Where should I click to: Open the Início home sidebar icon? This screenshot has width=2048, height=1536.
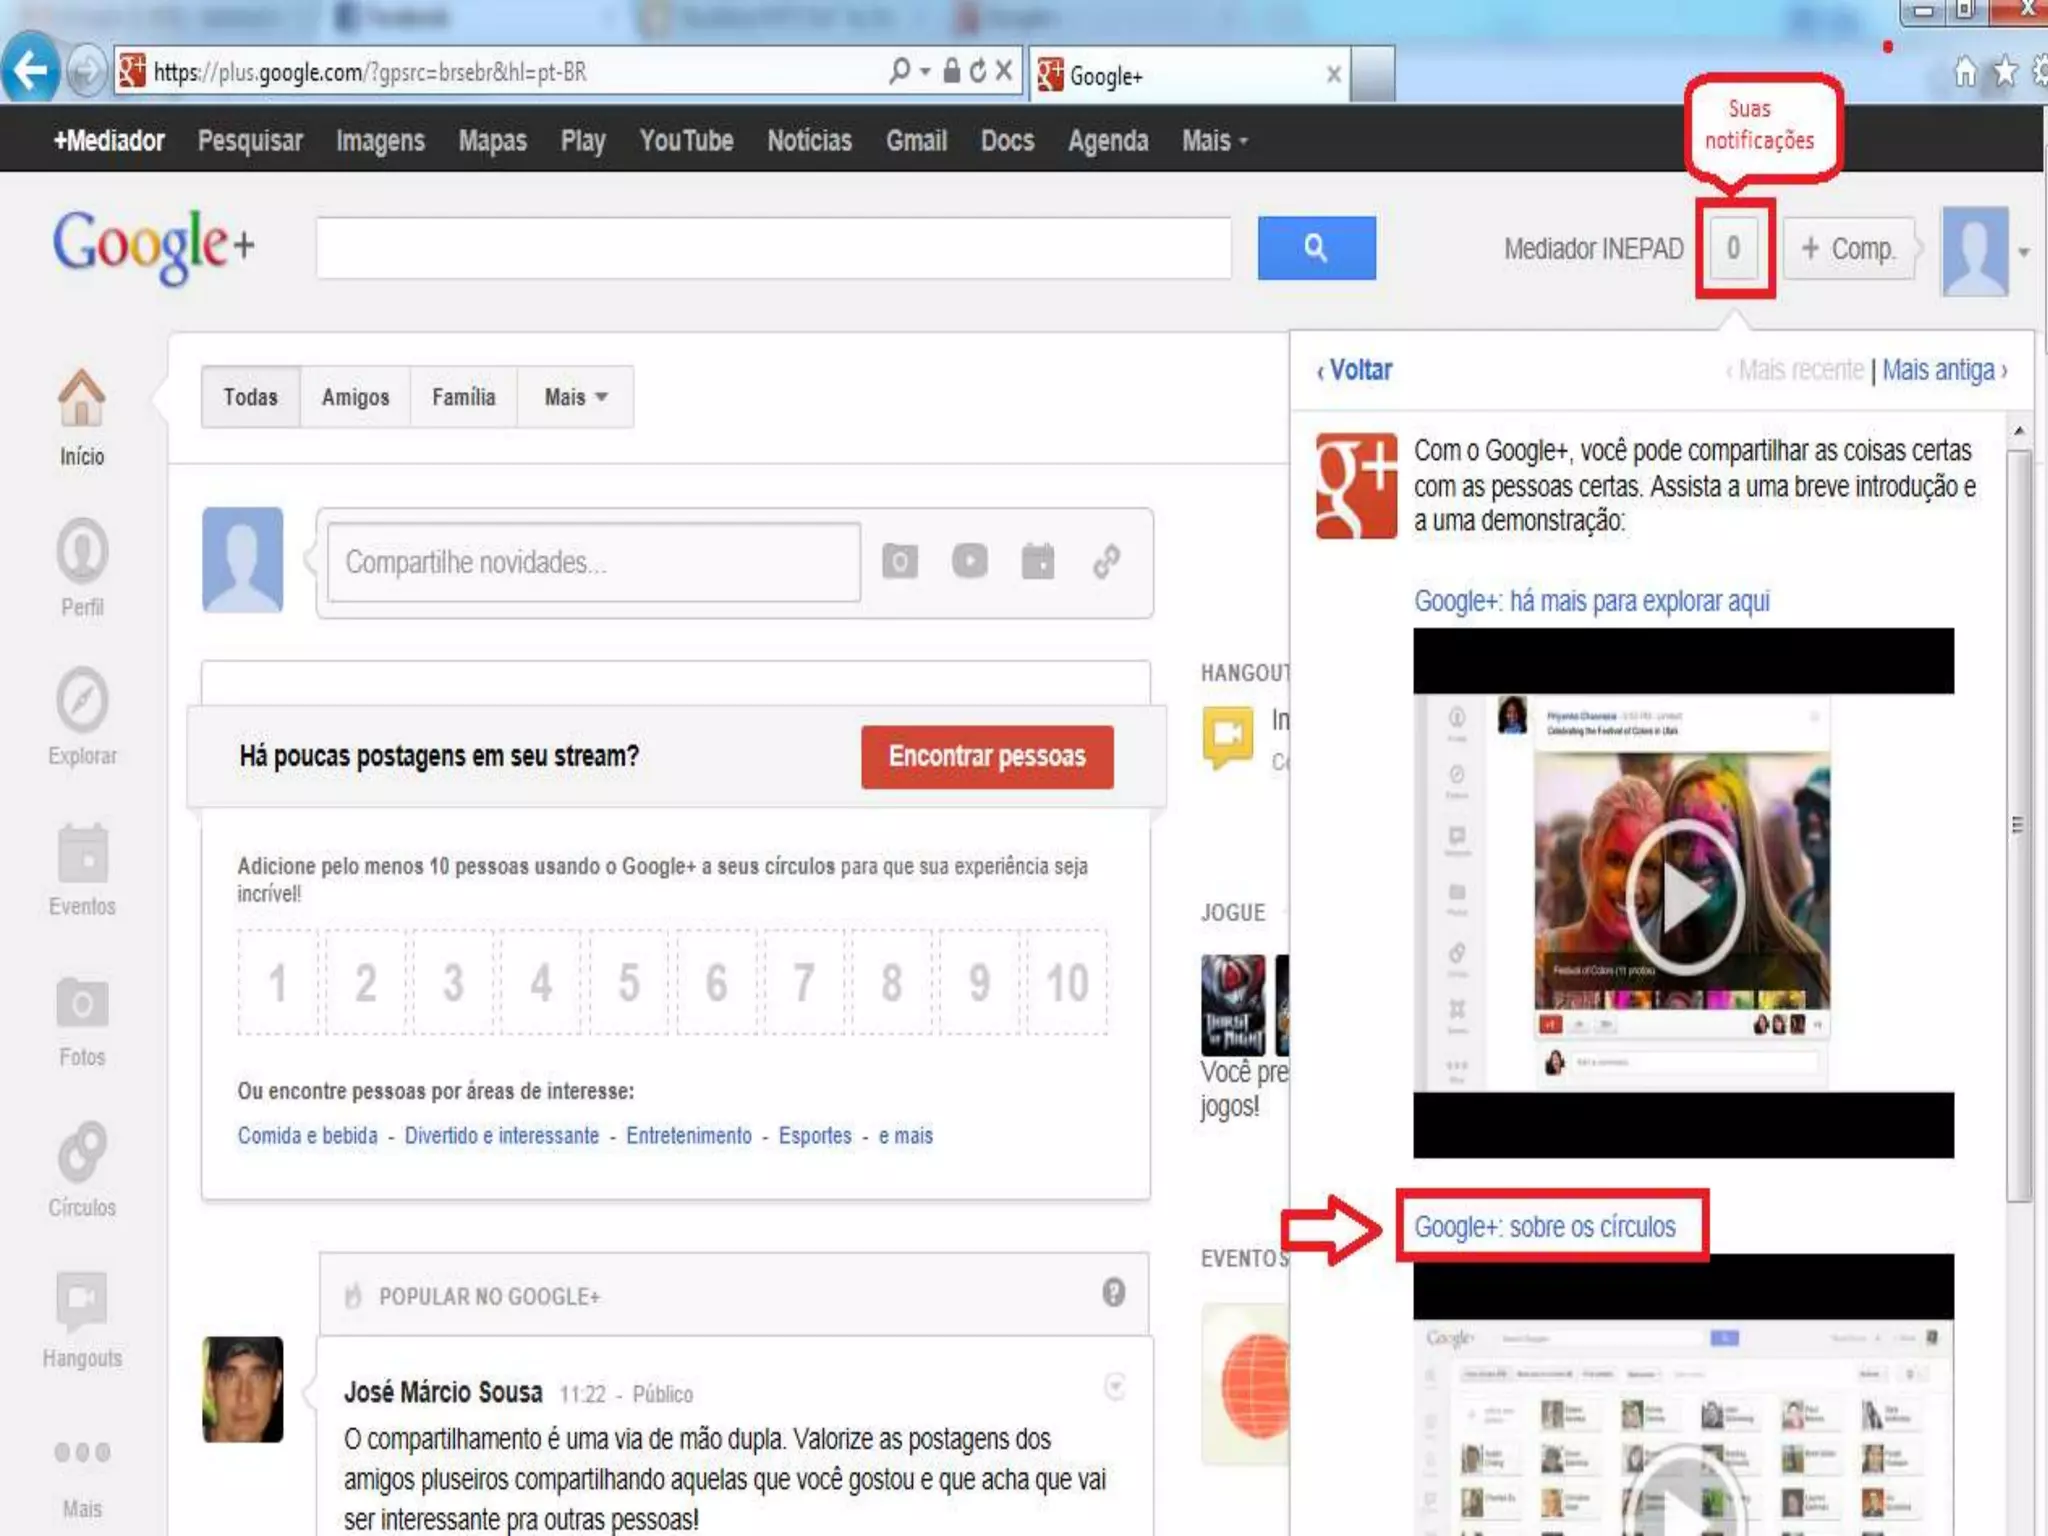(81, 398)
